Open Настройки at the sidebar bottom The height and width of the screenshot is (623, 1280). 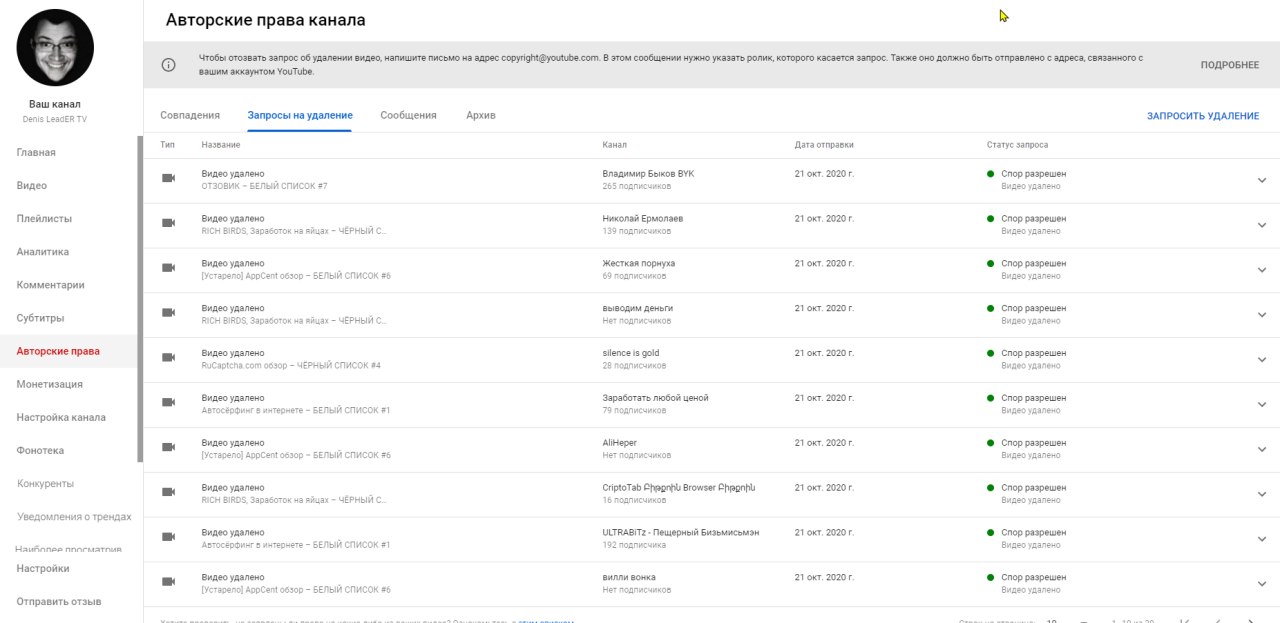(x=43, y=568)
